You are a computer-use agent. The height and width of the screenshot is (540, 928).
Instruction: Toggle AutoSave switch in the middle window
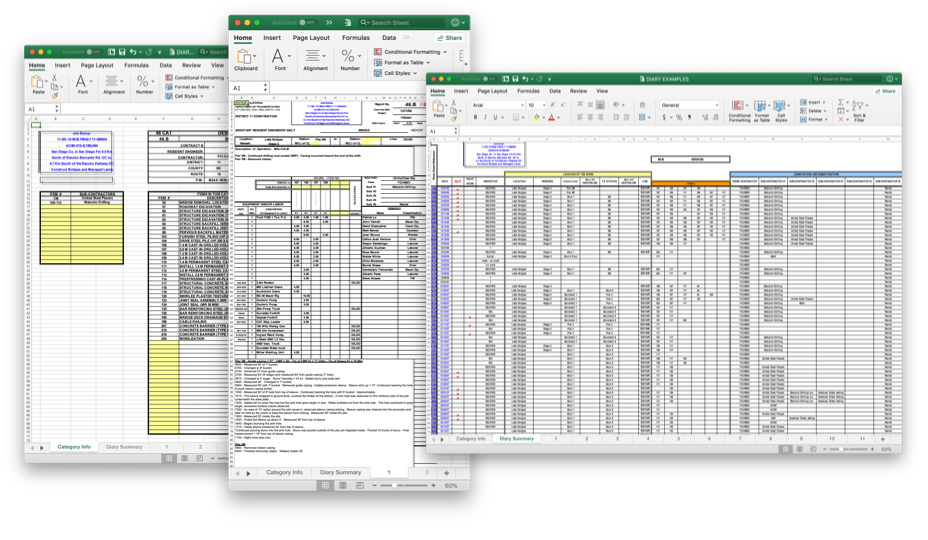tap(307, 22)
